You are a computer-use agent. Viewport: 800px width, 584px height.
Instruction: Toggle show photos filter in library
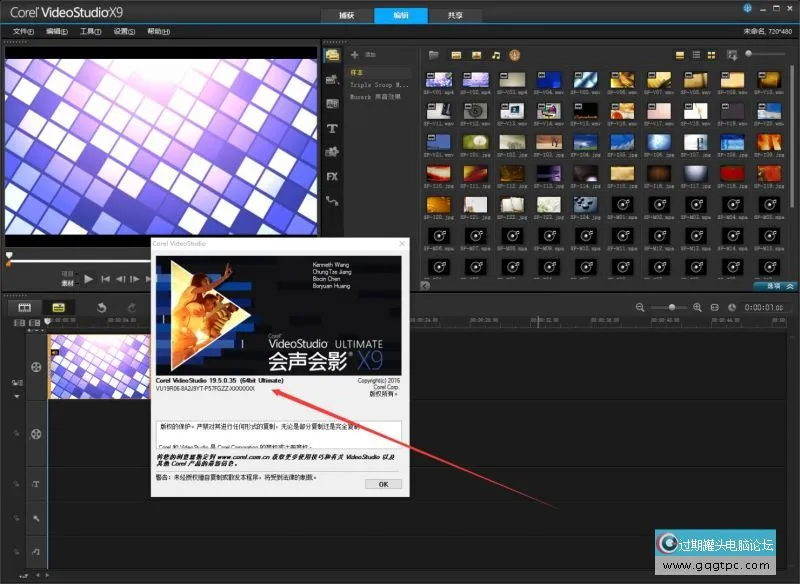476,54
